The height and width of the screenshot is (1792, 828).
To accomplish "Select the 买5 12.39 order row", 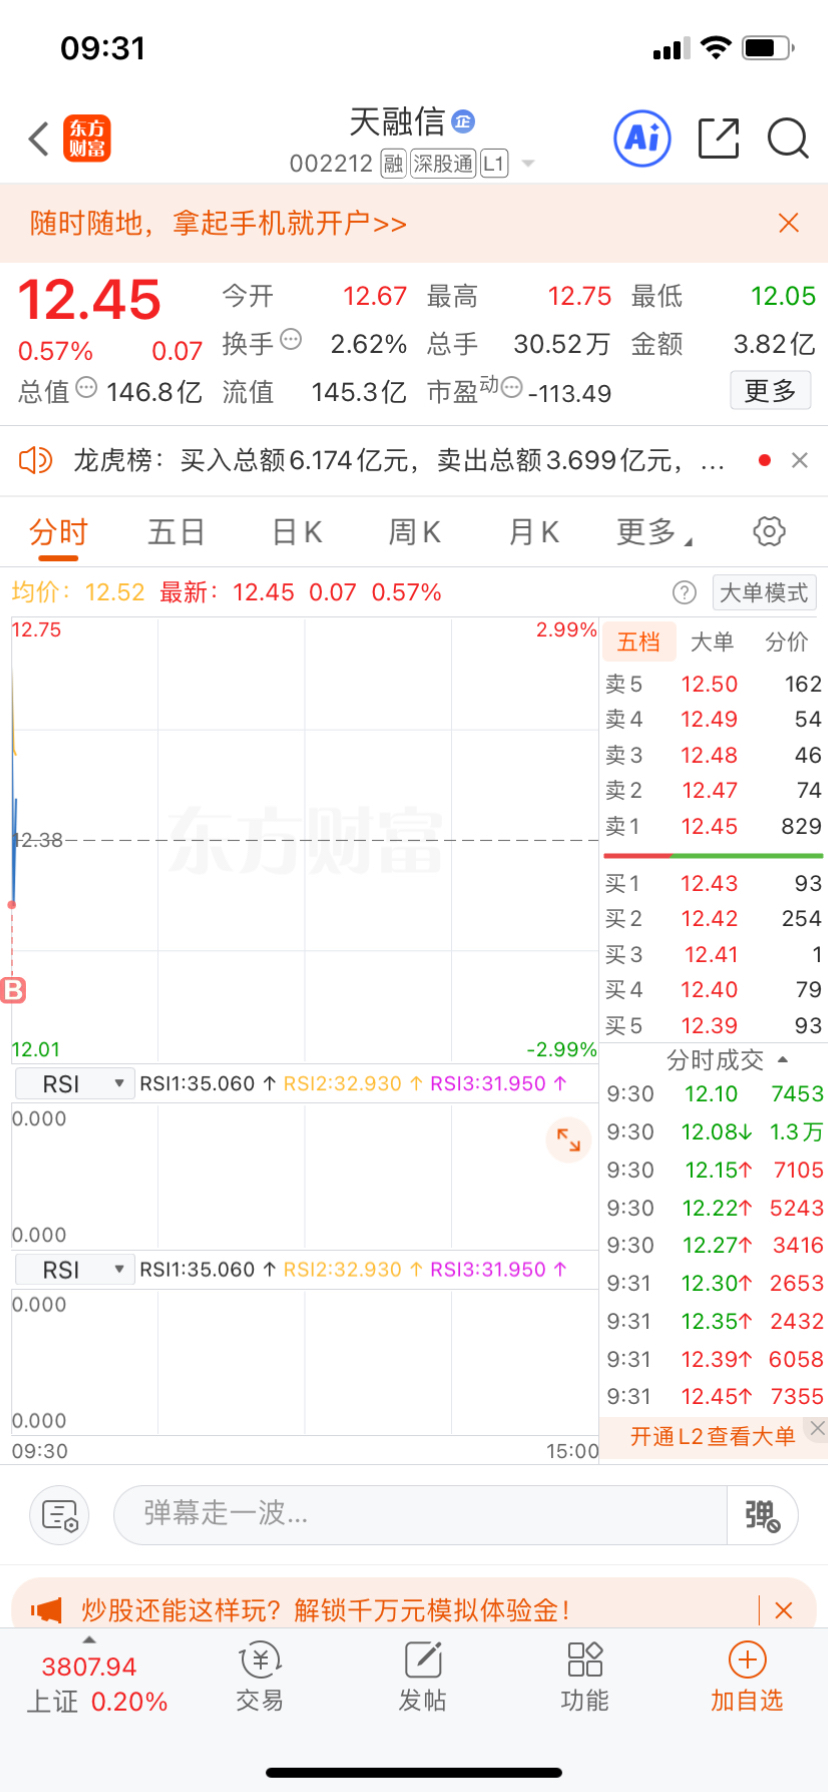I will (x=713, y=1025).
